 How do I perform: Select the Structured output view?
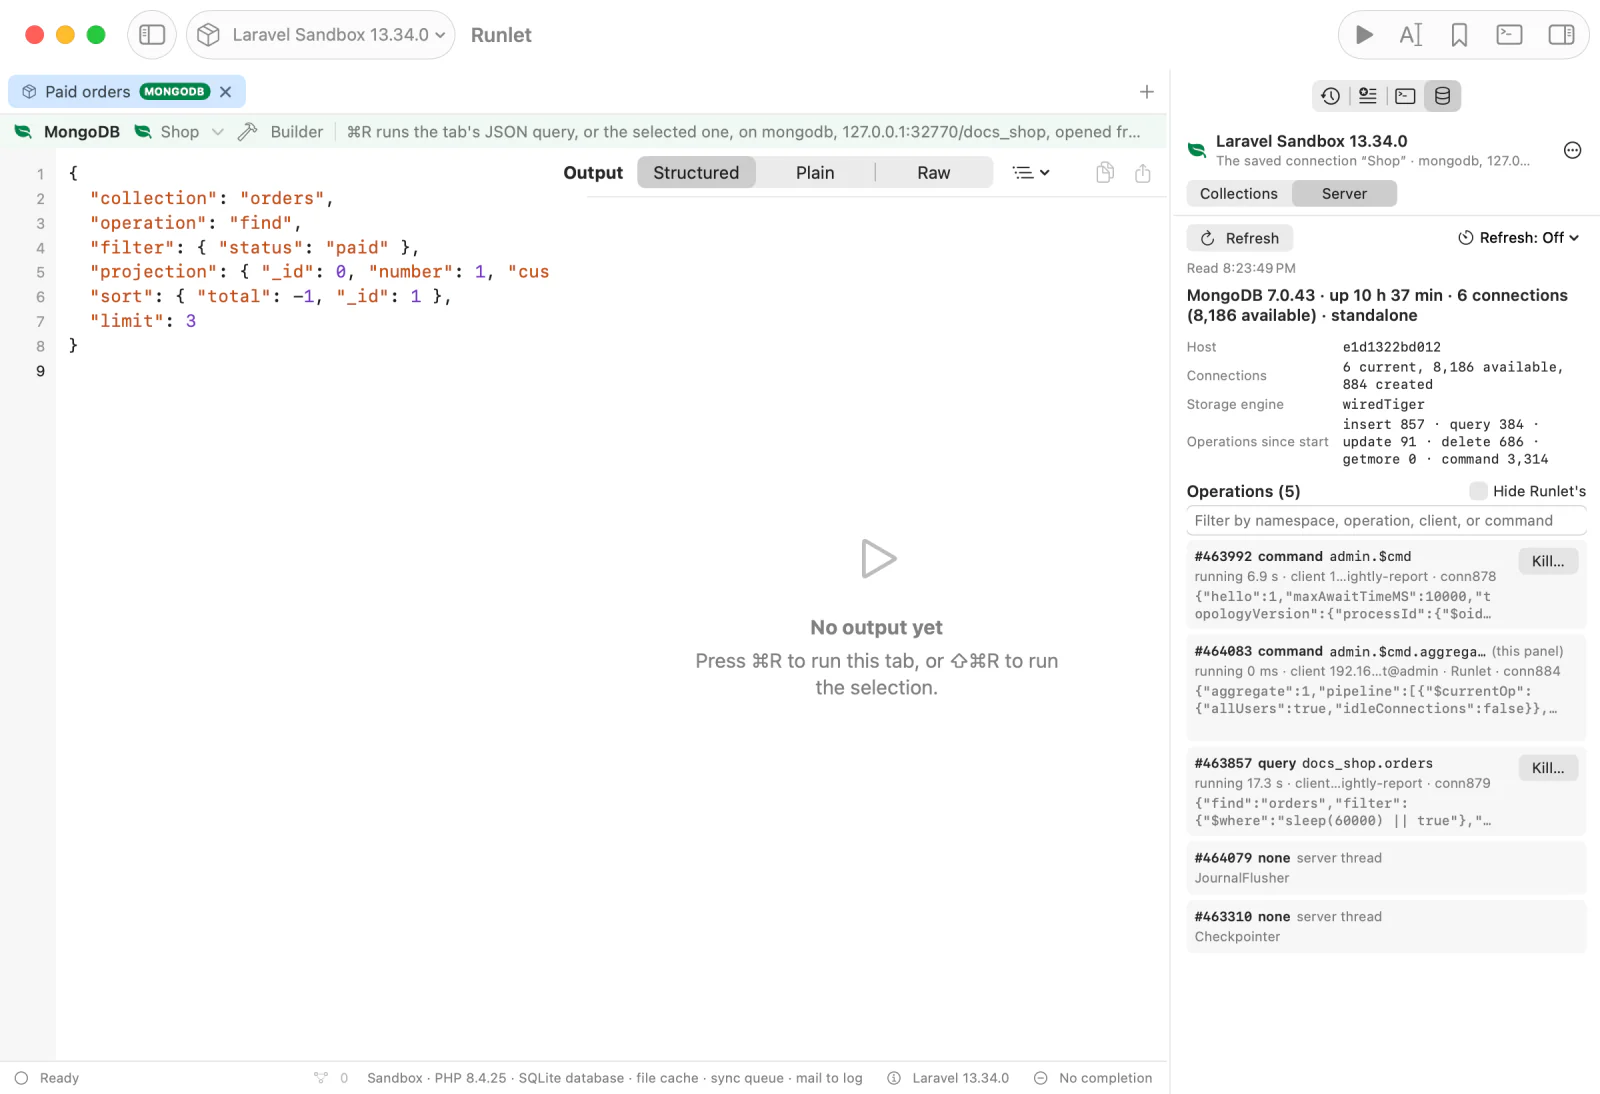(696, 173)
